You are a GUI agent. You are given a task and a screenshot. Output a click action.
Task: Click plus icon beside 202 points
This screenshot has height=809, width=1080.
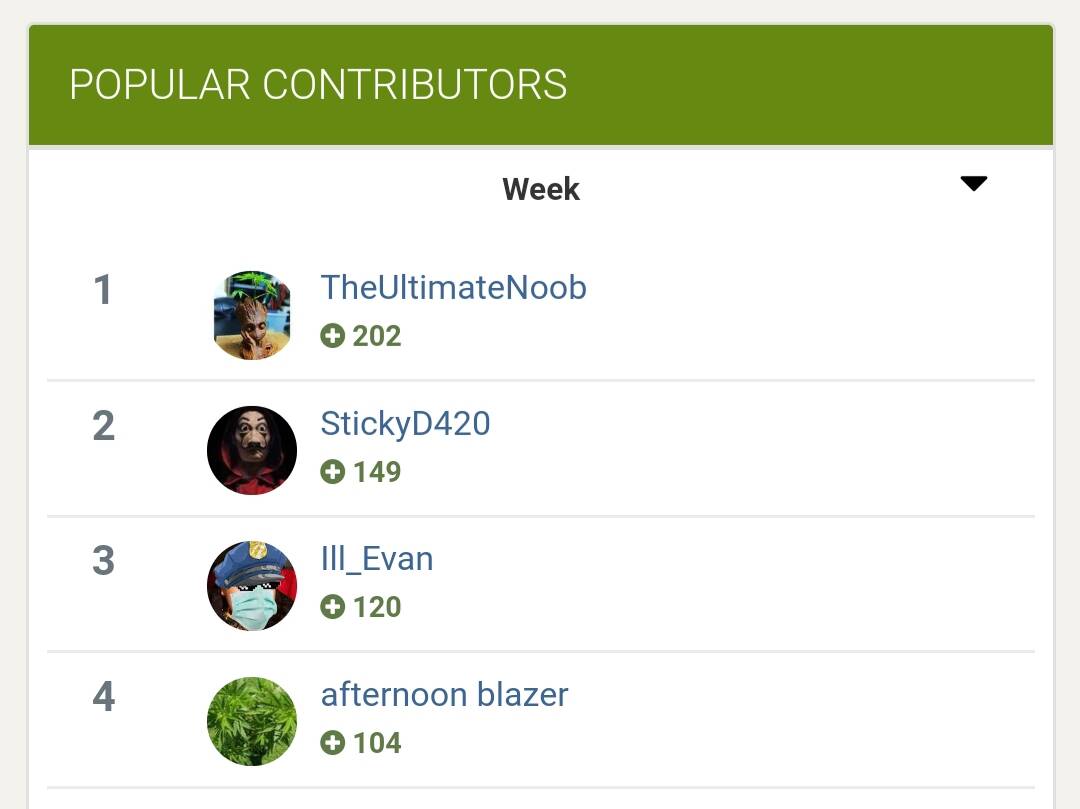pos(333,336)
